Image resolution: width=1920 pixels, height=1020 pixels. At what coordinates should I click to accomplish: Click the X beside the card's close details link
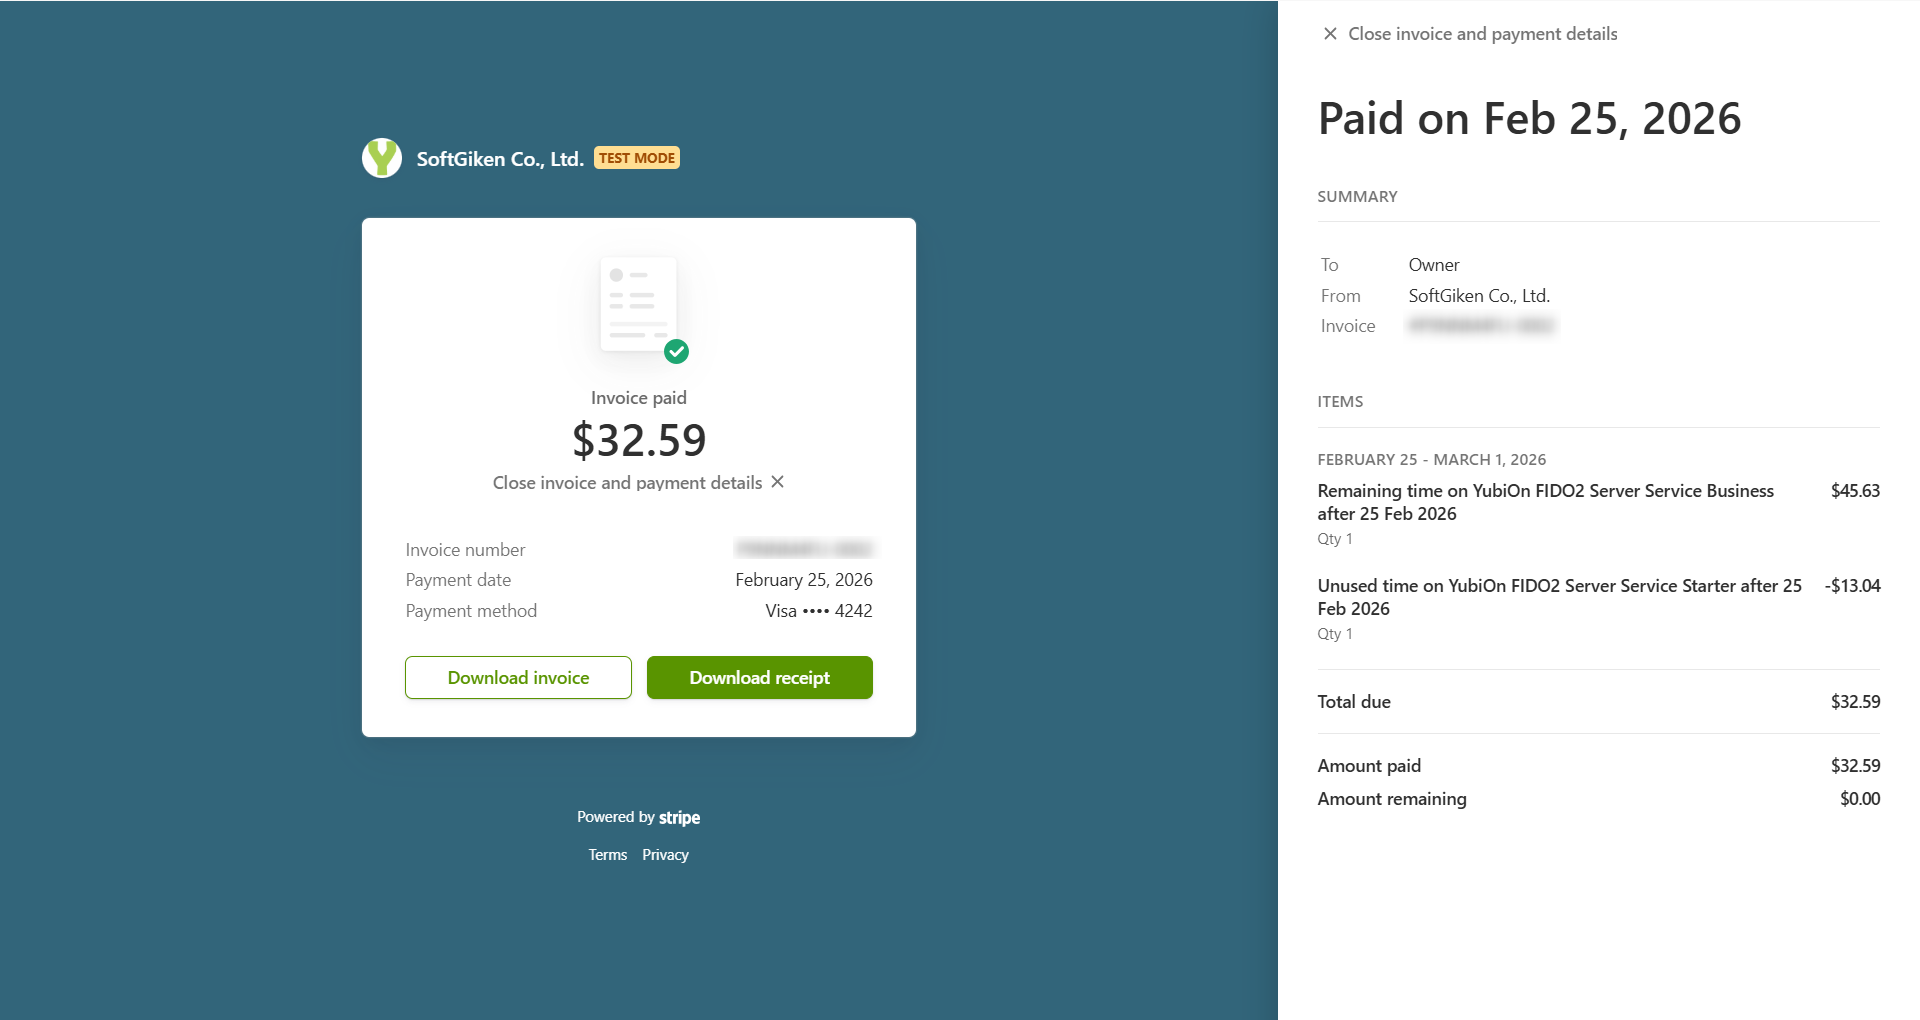click(x=778, y=482)
